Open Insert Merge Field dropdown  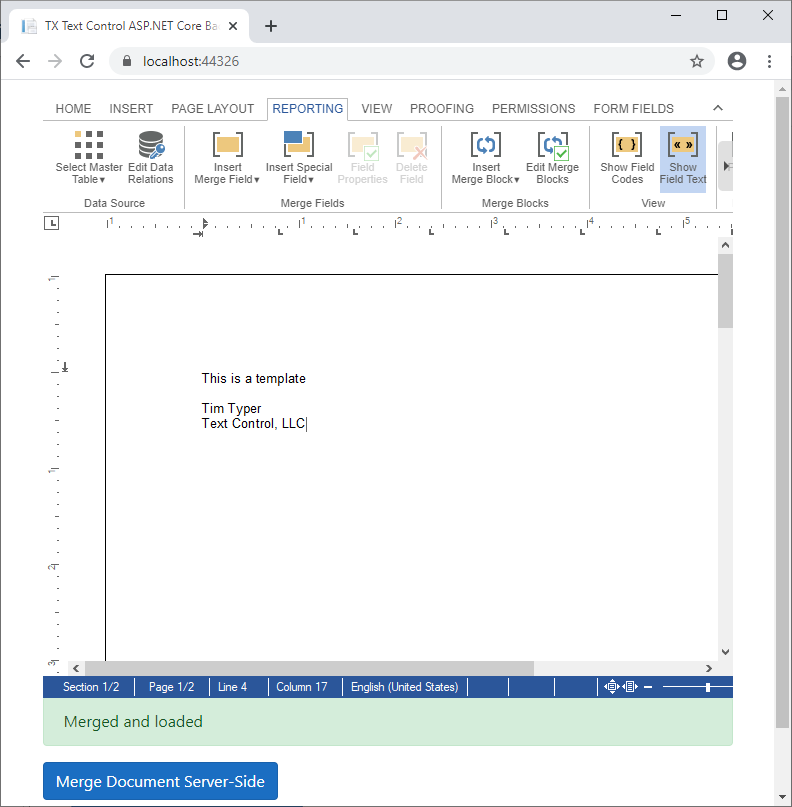[227, 158]
